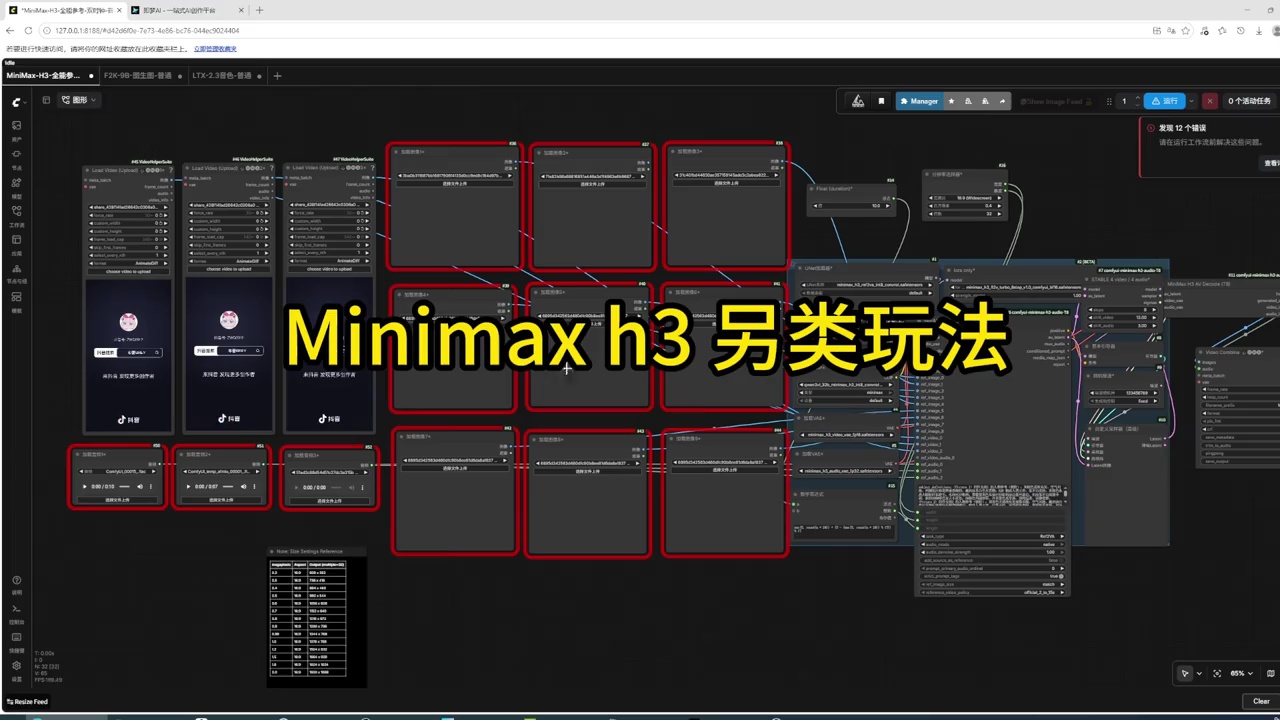Open the Help icon in left sidebar
Image resolution: width=1280 pixels, height=720 pixels.
click(x=16, y=580)
